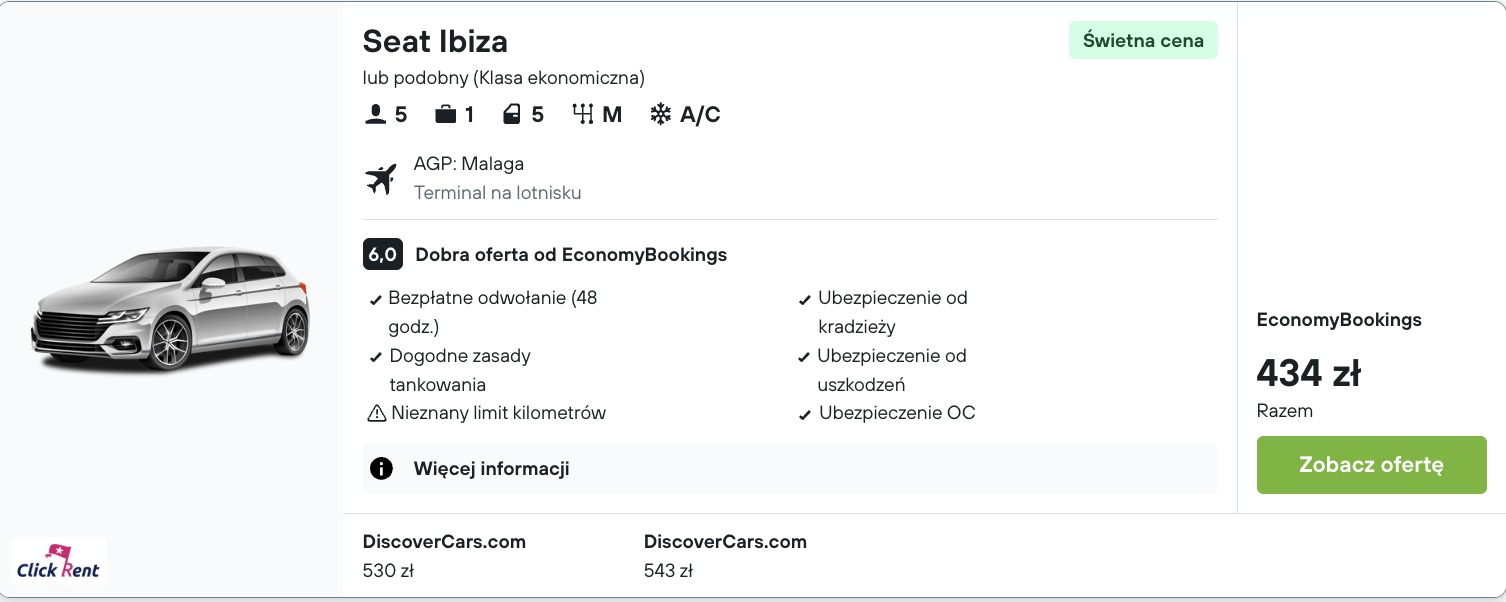Click the Świetna cena badge

click(x=1143, y=41)
